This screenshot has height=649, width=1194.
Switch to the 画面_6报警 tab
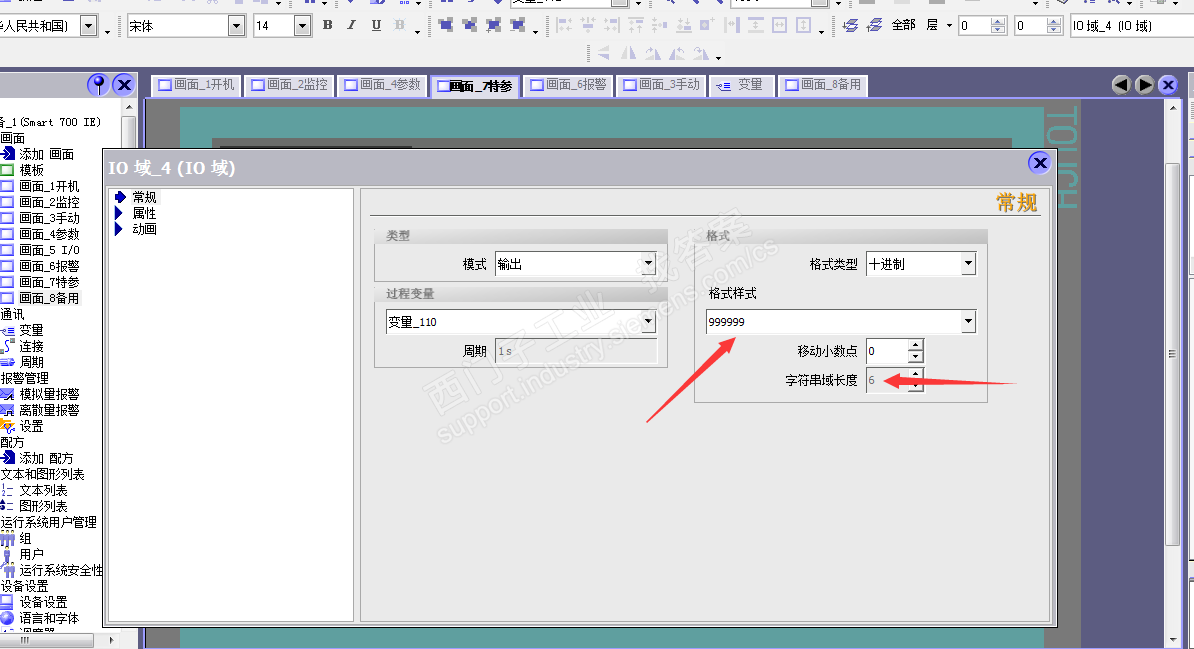click(x=568, y=85)
